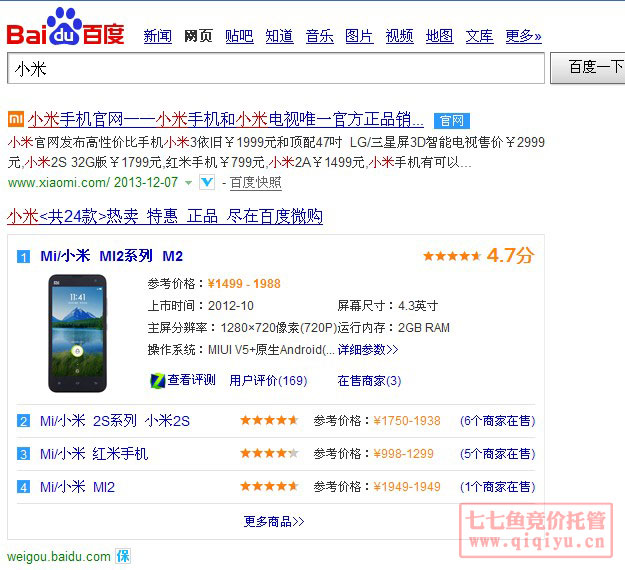Open Mi/小米 MI2系列 M2 product title
The width and height of the screenshot is (625, 570).
coord(112,256)
